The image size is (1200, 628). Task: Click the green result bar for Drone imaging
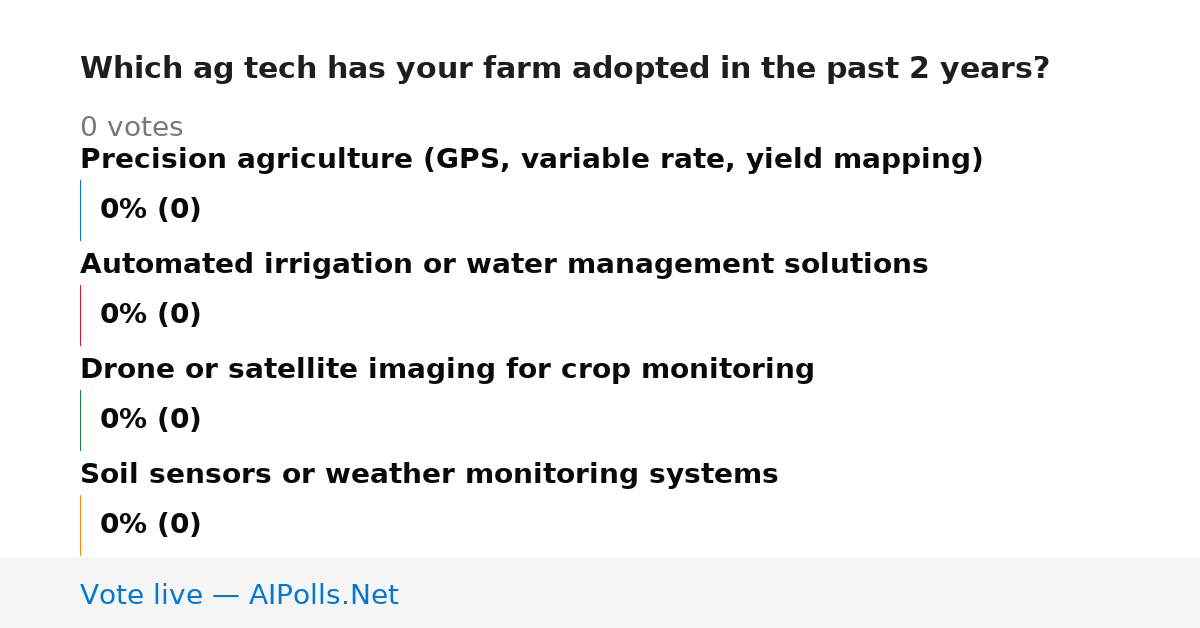(80, 420)
